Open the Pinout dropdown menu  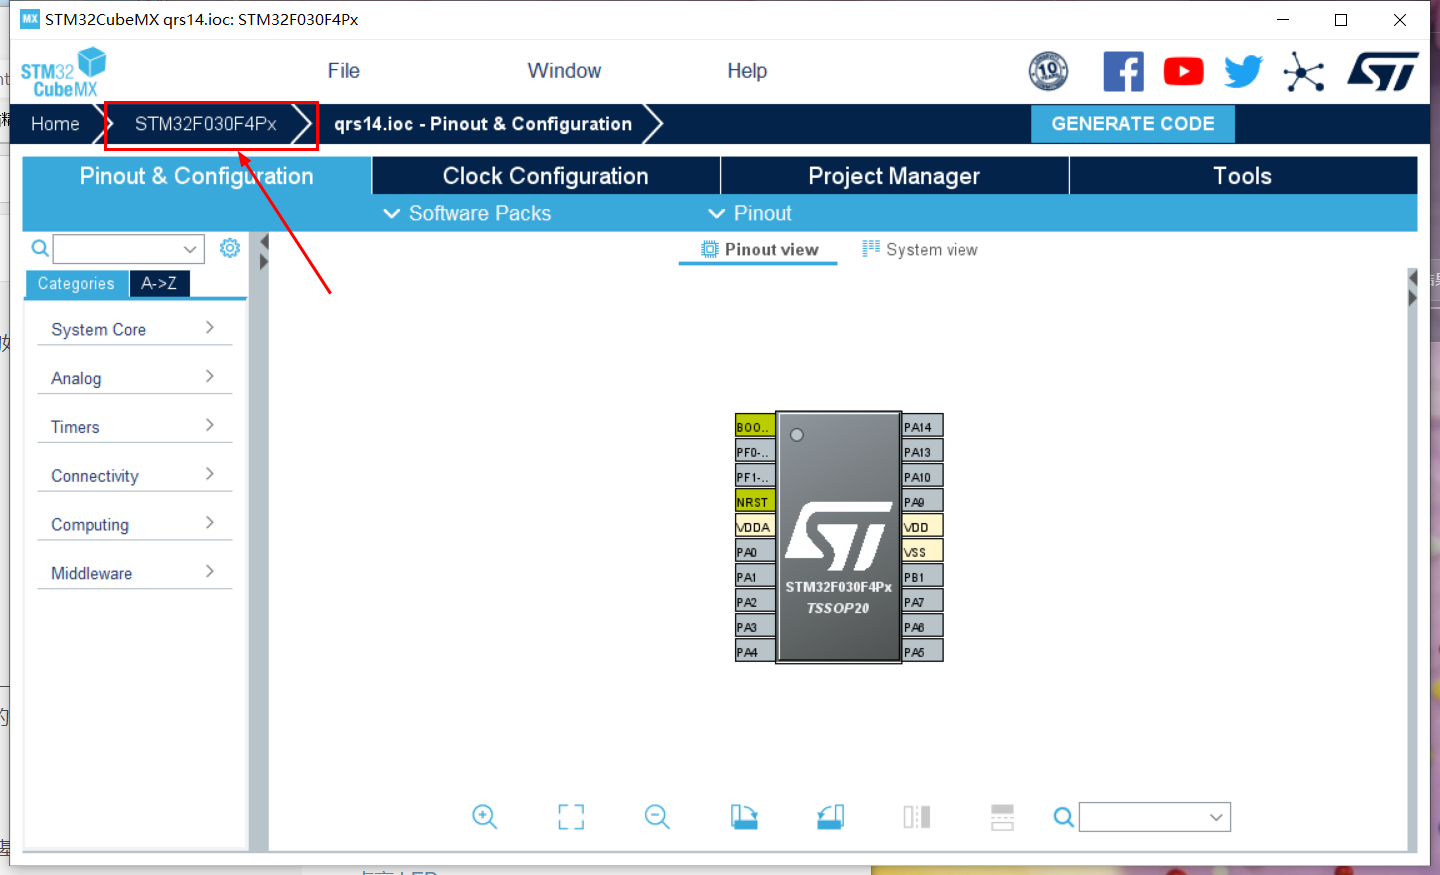[x=750, y=213]
